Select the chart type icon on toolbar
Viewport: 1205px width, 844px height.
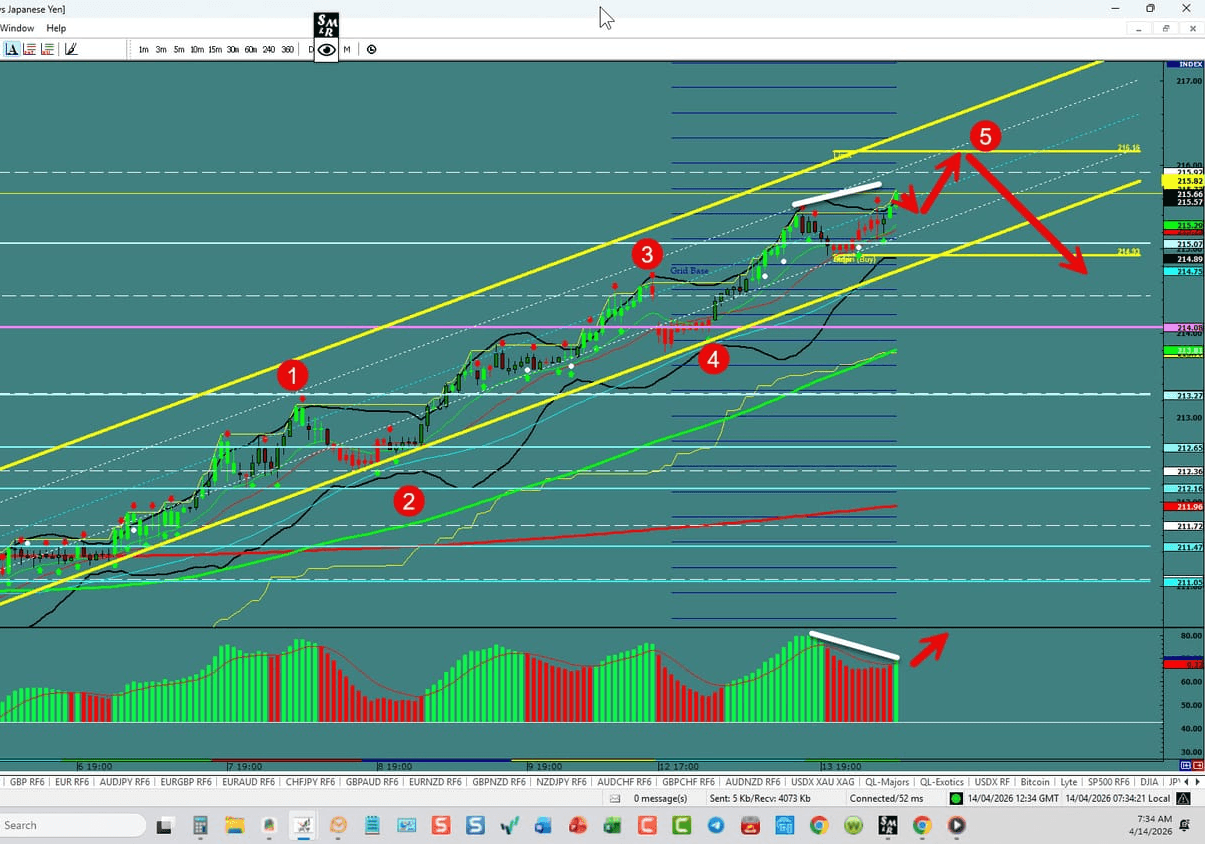(11, 48)
